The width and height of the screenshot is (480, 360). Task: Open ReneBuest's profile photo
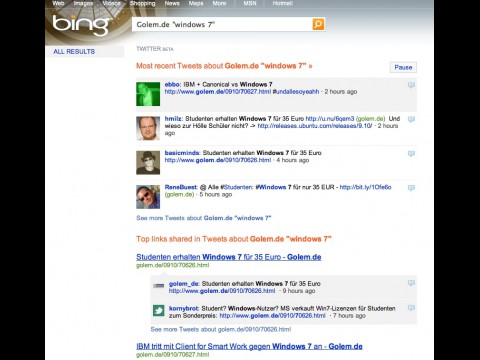point(148,197)
